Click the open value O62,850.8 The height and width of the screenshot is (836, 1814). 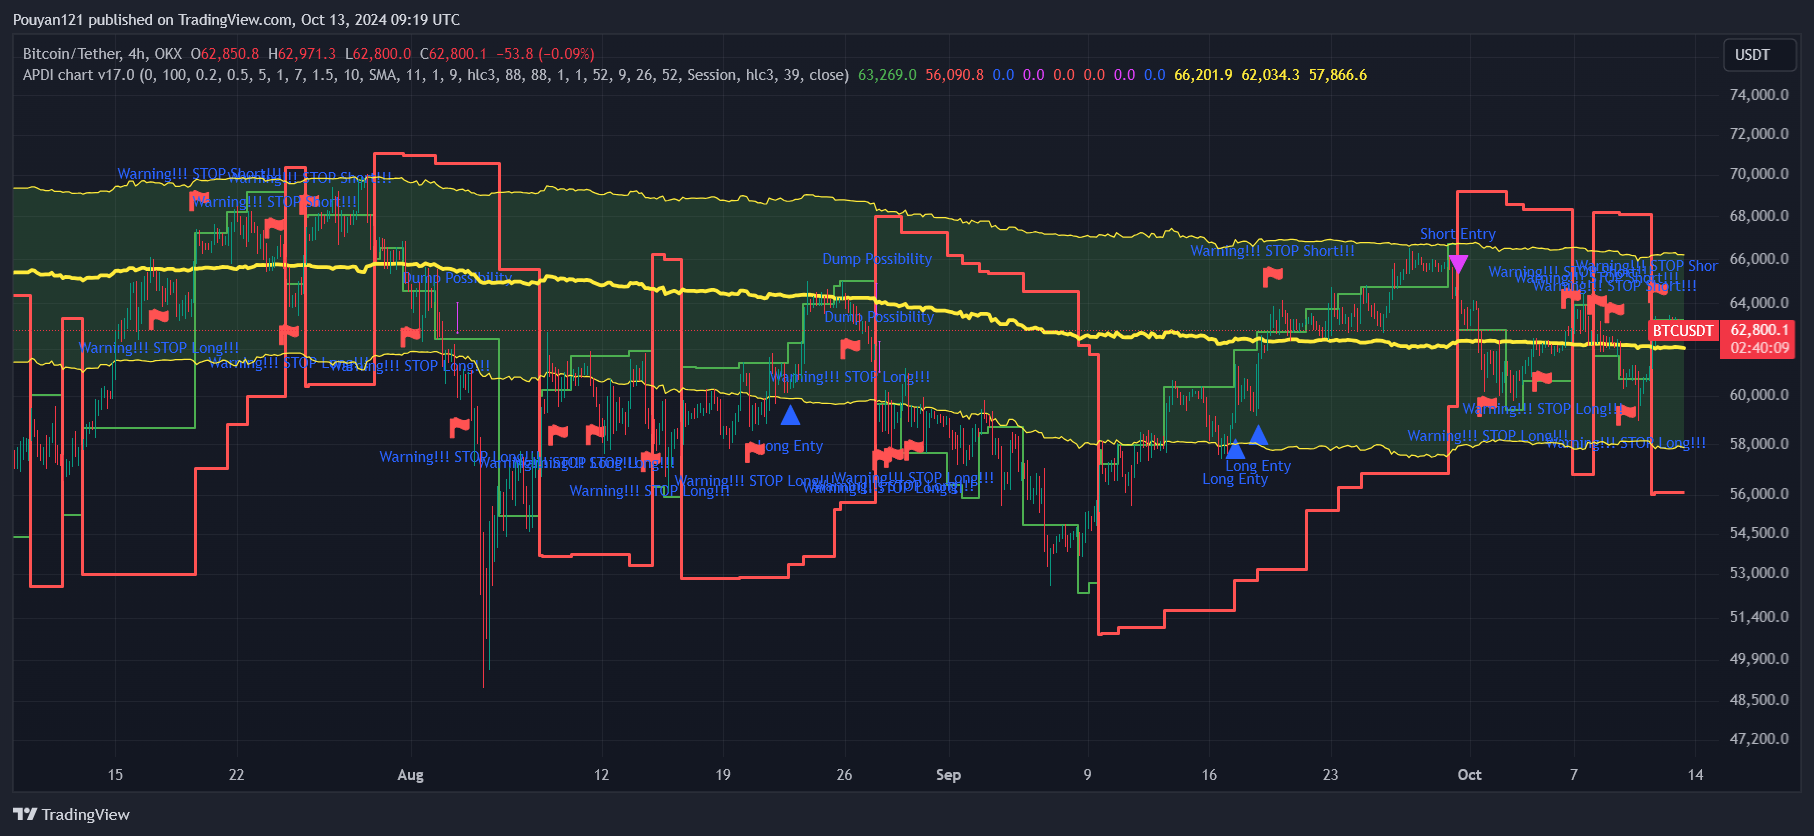click(x=225, y=54)
